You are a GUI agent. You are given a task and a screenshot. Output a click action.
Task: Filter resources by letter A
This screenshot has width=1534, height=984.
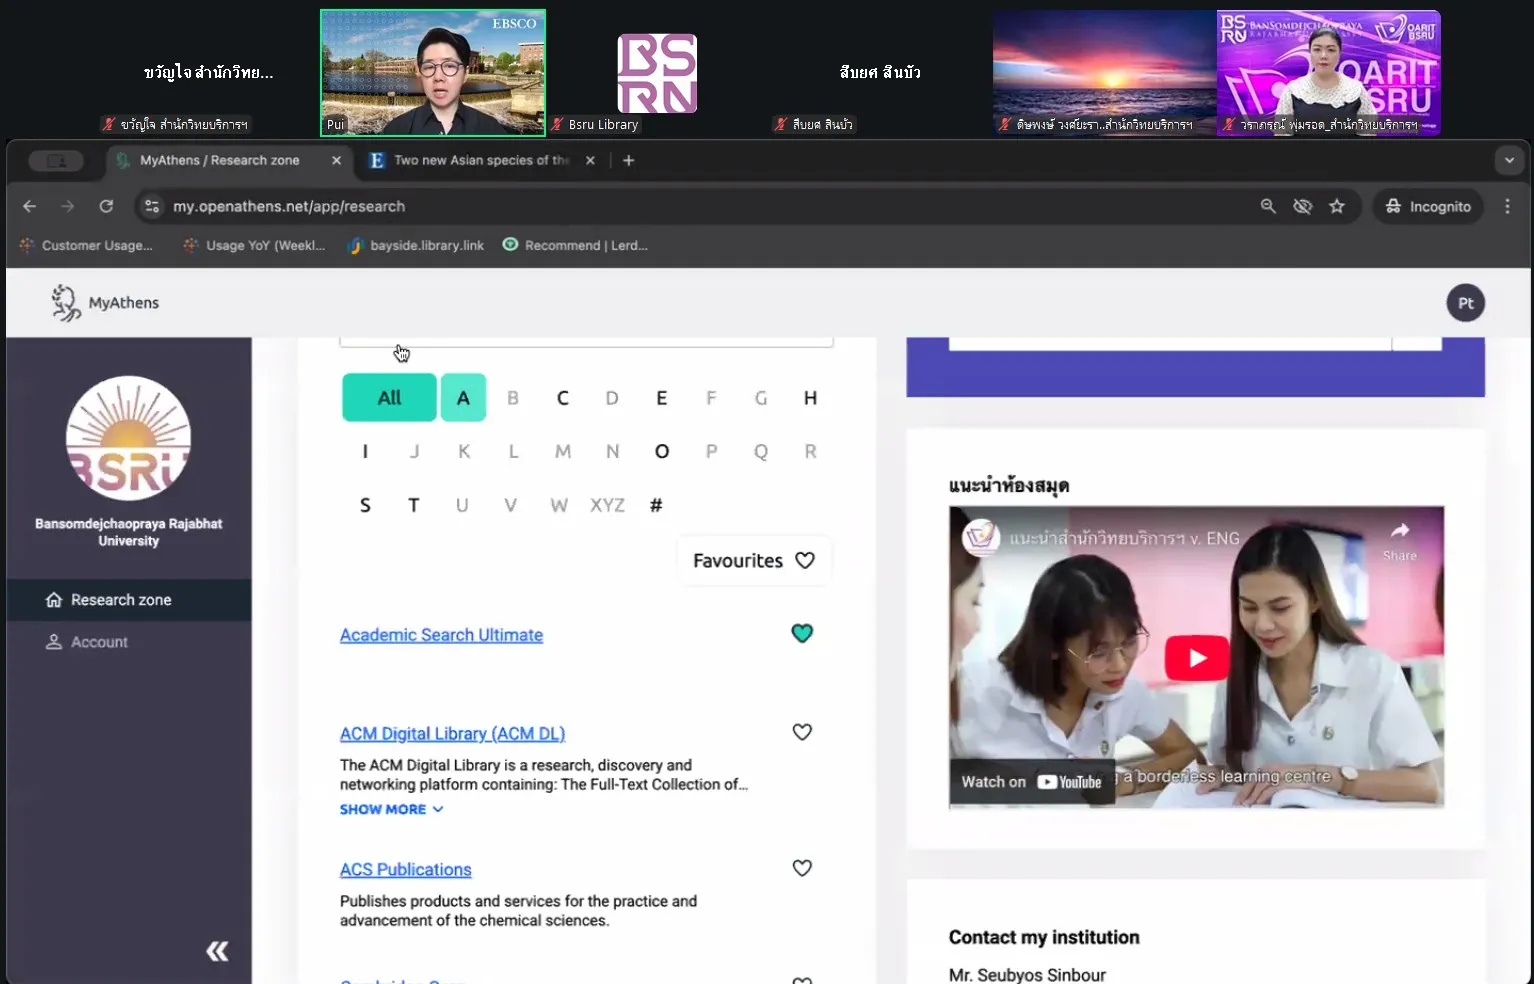point(463,398)
